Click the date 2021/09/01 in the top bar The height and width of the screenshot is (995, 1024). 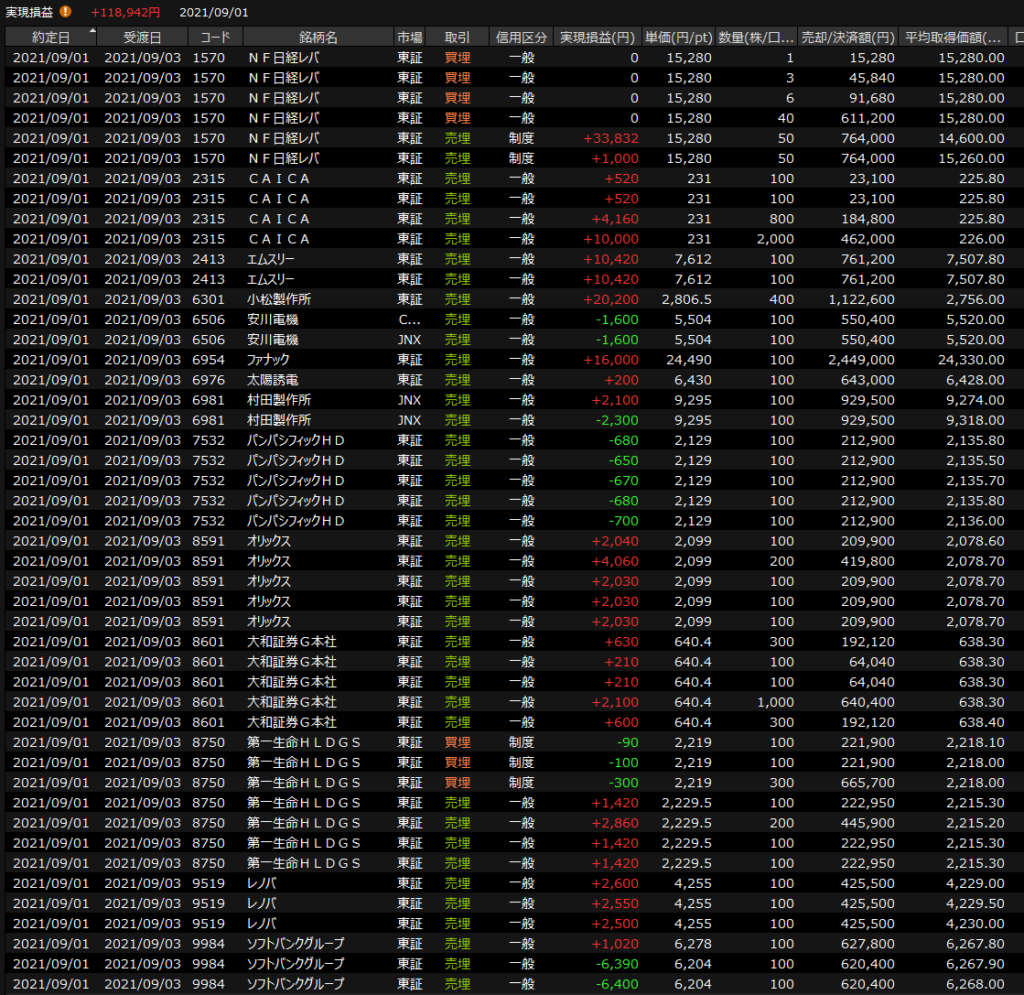click(x=214, y=12)
